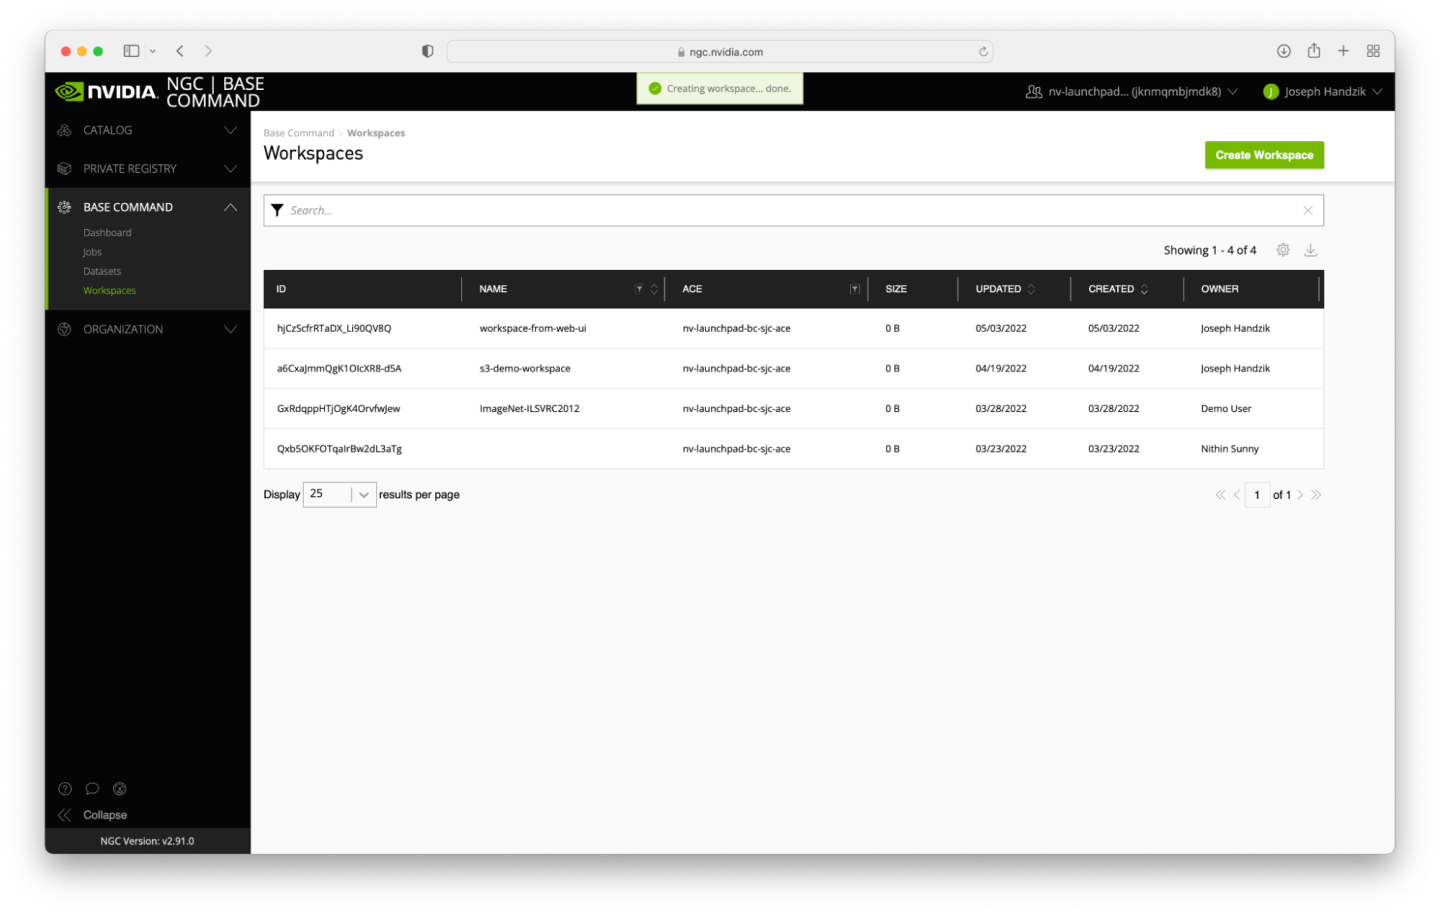Toggle the Name column filter icon
This screenshot has height=913, width=1440.
(x=639, y=289)
